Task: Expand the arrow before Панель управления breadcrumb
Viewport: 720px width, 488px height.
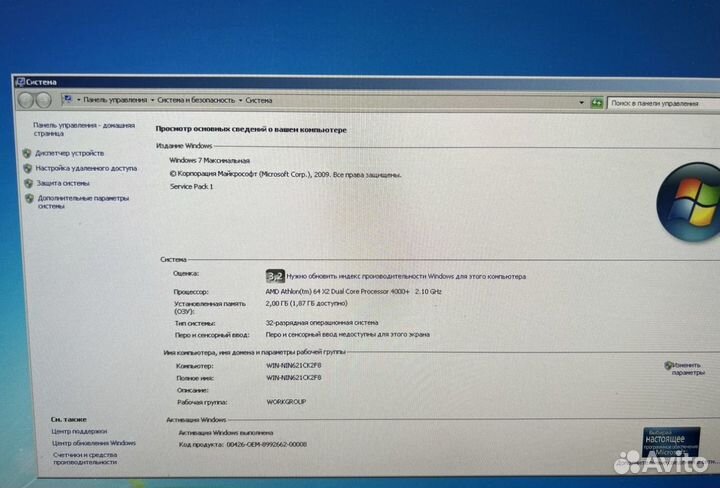Action: (79, 100)
